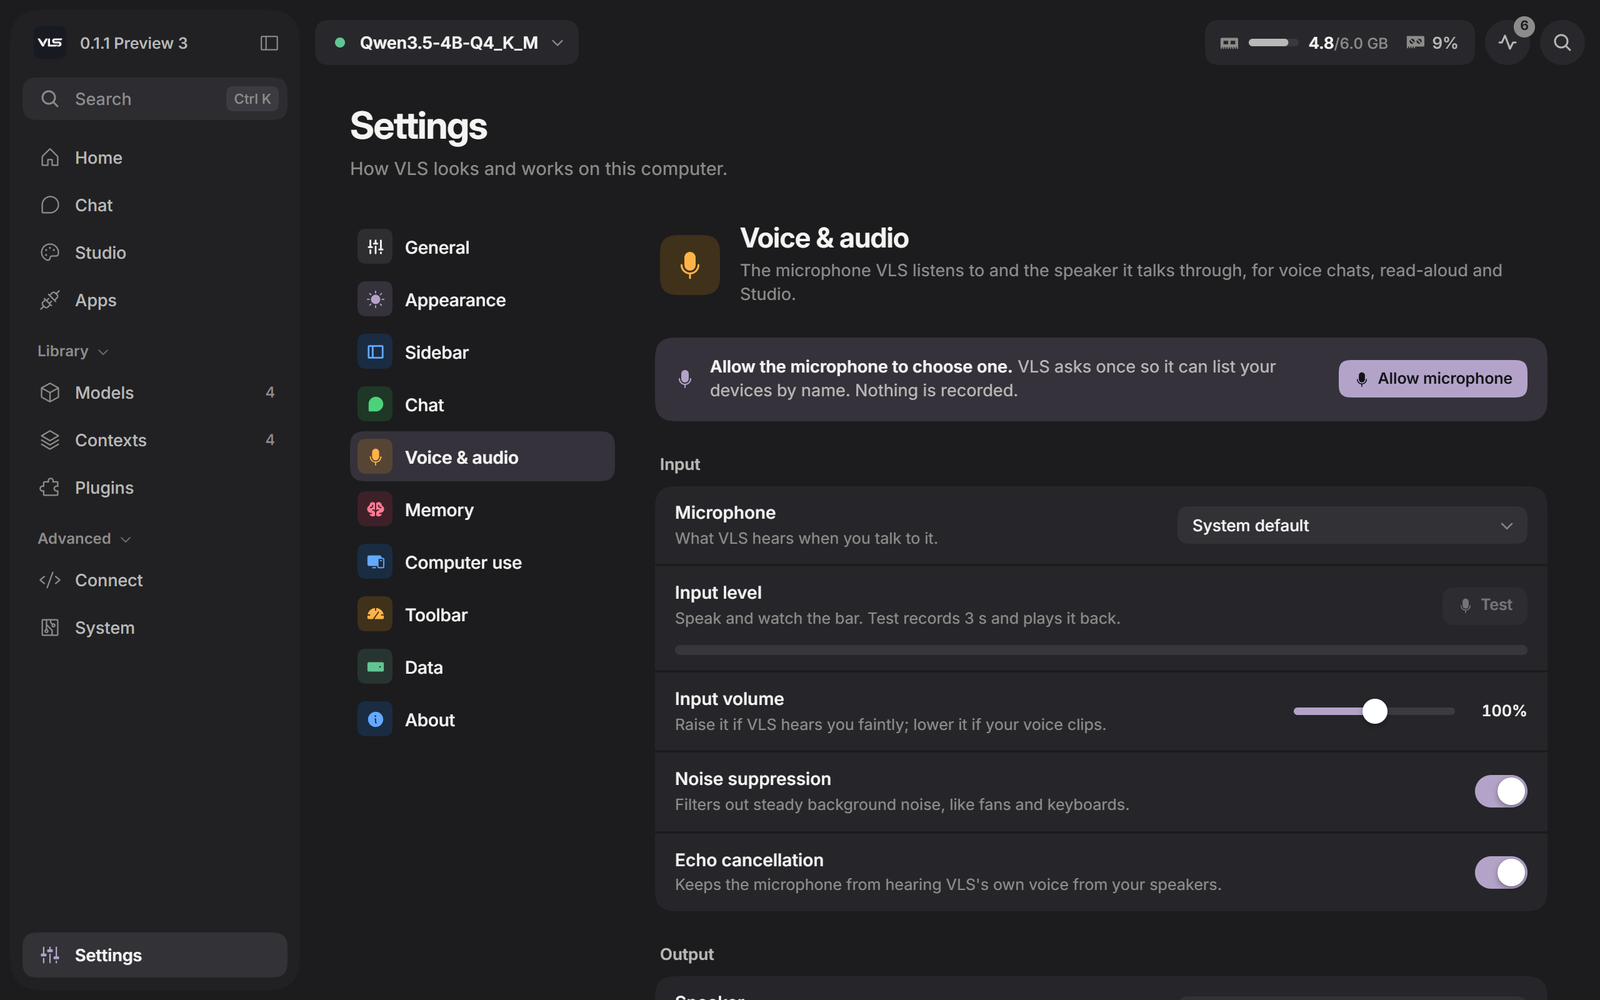The height and width of the screenshot is (1000, 1600).
Task: Open Contexts in the Library
Action: pos(155,440)
